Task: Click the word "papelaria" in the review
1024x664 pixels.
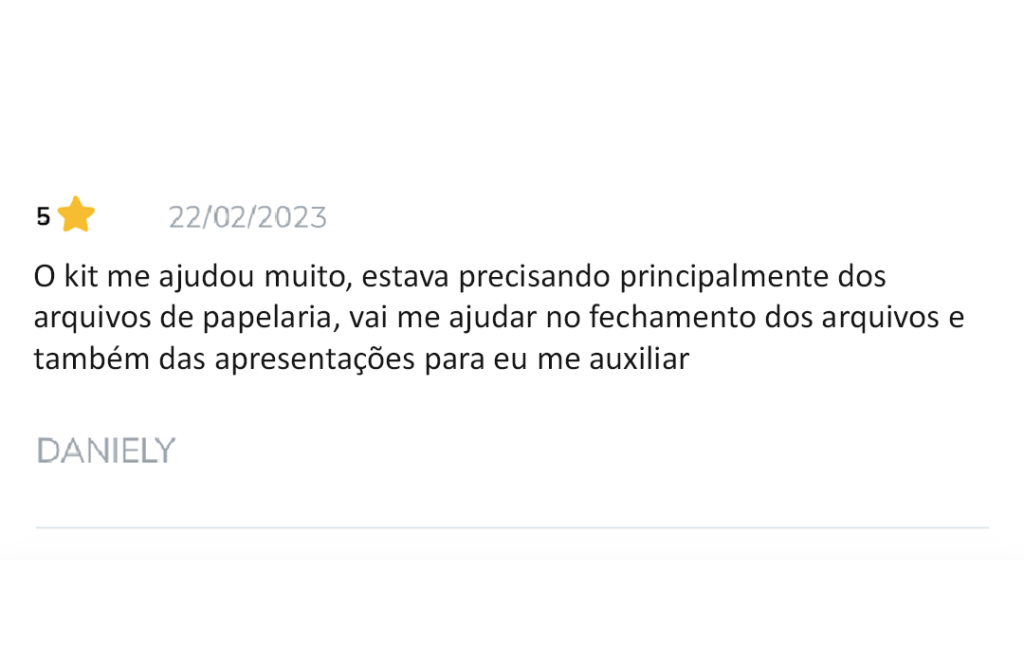Action: 260,318
